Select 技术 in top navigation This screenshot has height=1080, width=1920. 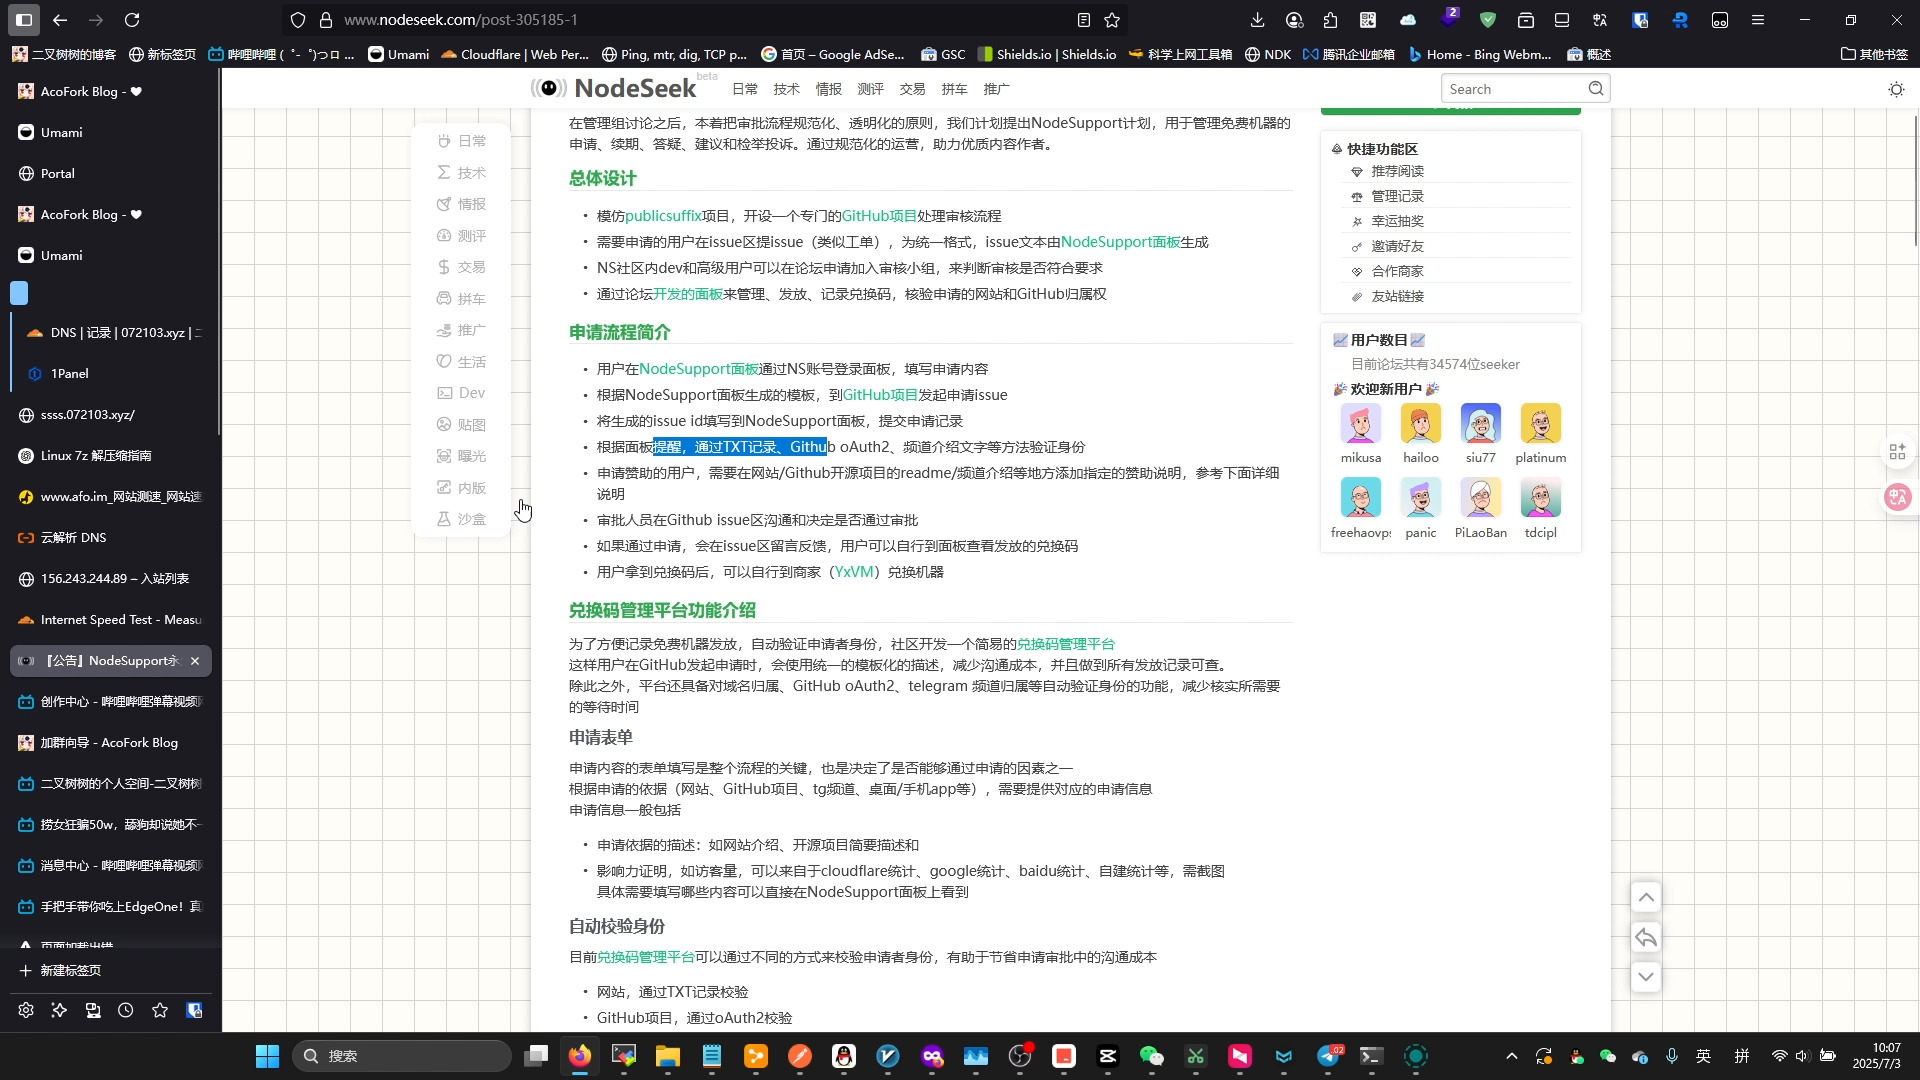click(x=786, y=89)
